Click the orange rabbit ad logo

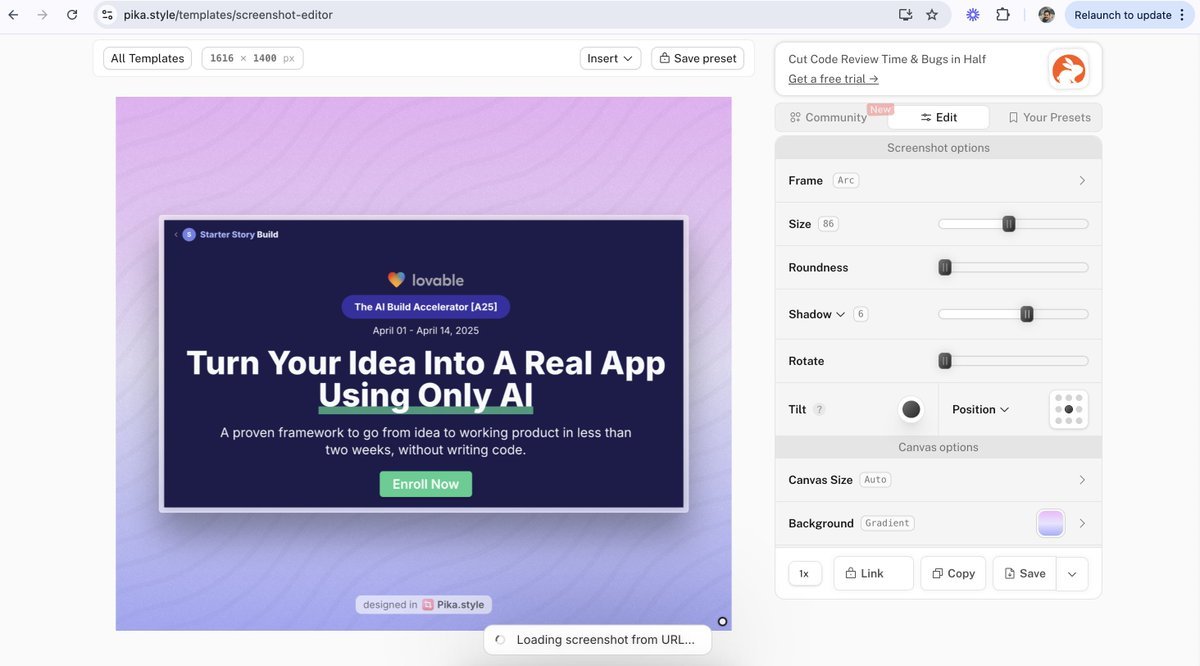point(1069,69)
